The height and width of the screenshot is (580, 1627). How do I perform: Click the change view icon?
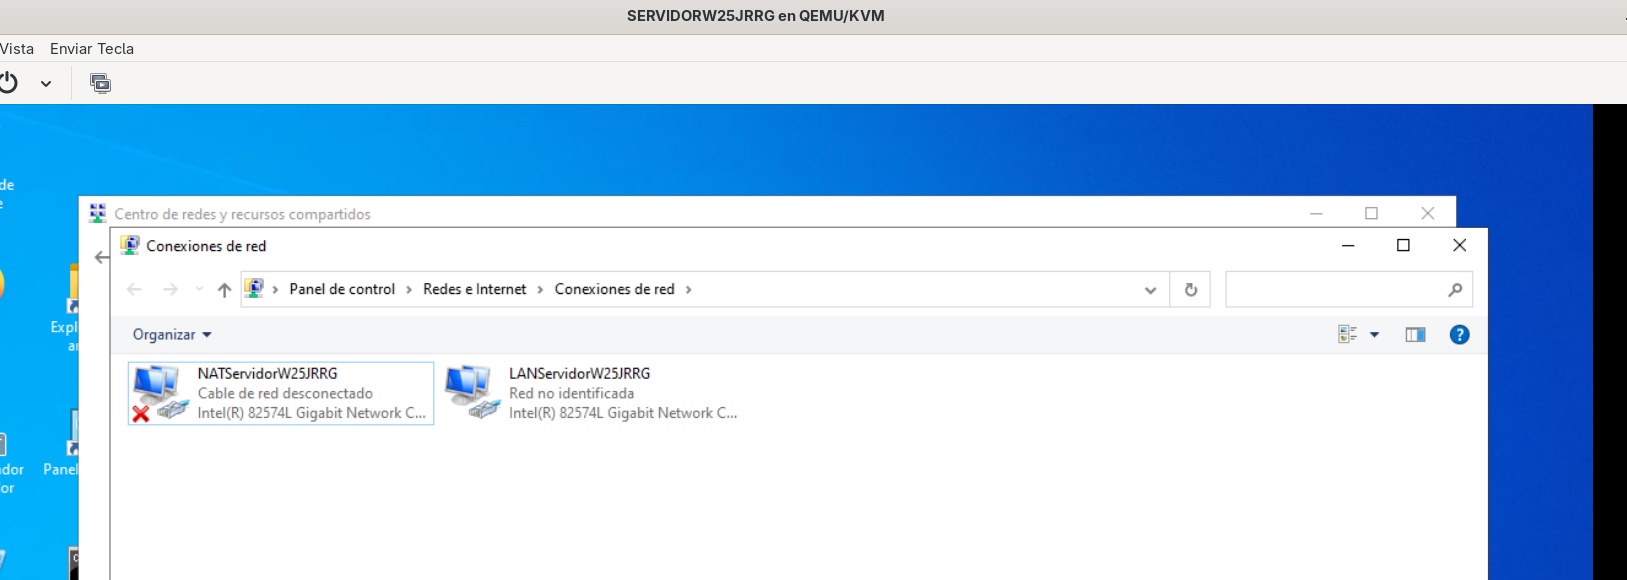(1348, 334)
